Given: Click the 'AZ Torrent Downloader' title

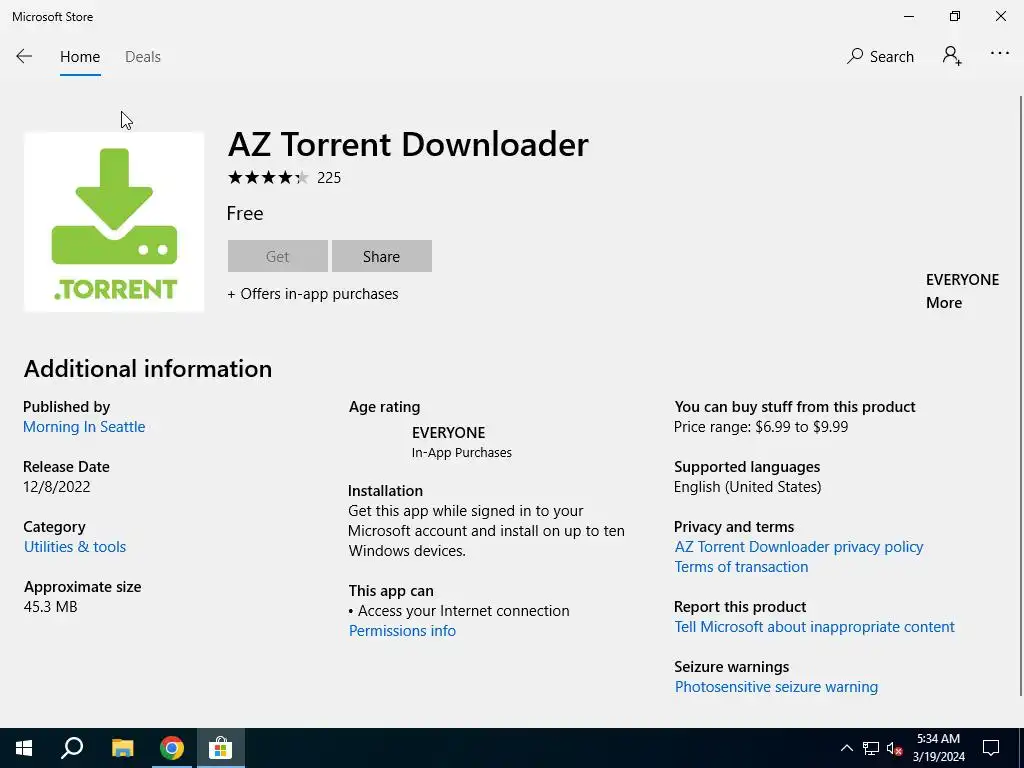Looking at the screenshot, I should [408, 144].
